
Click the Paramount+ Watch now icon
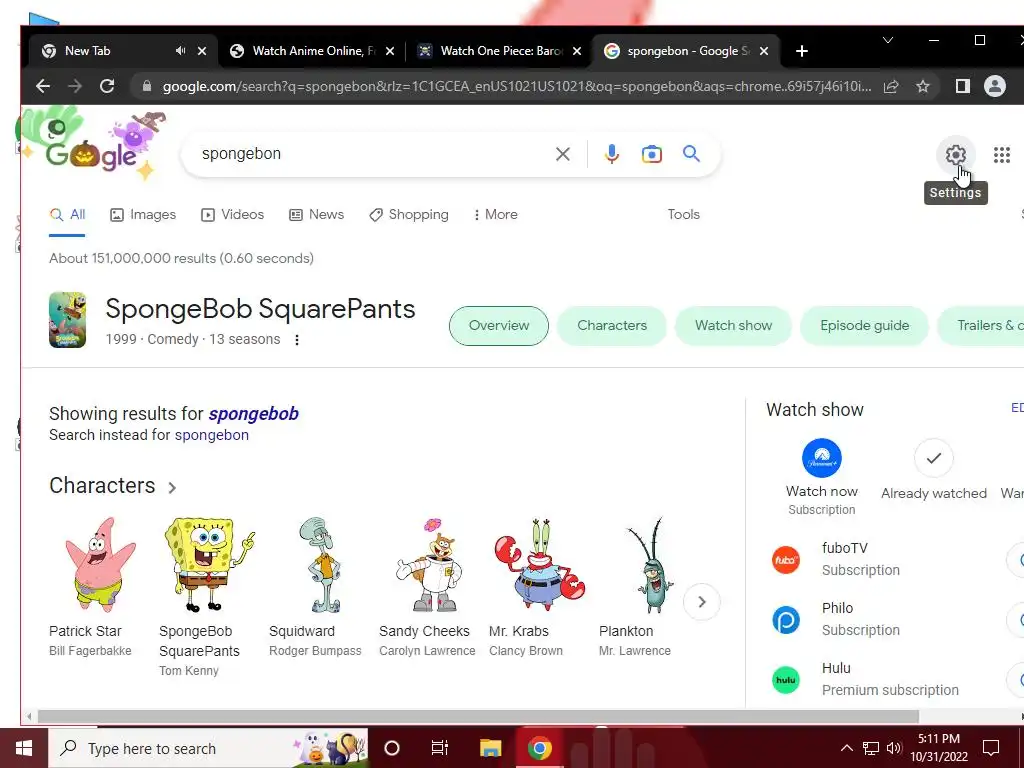click(x=822, y=458)
